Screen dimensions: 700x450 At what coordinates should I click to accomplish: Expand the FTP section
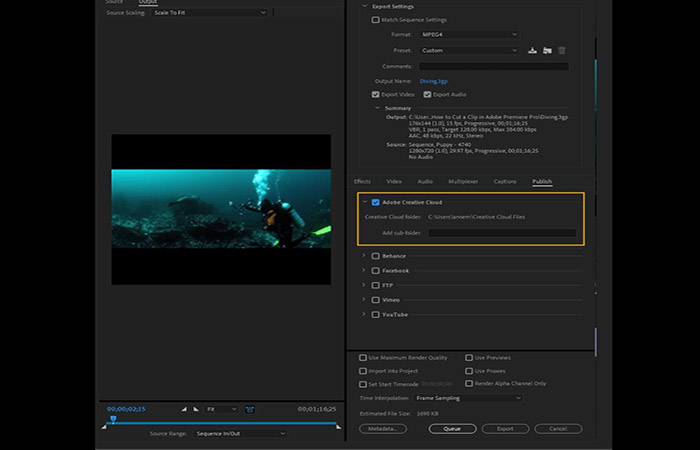point(363,285)
